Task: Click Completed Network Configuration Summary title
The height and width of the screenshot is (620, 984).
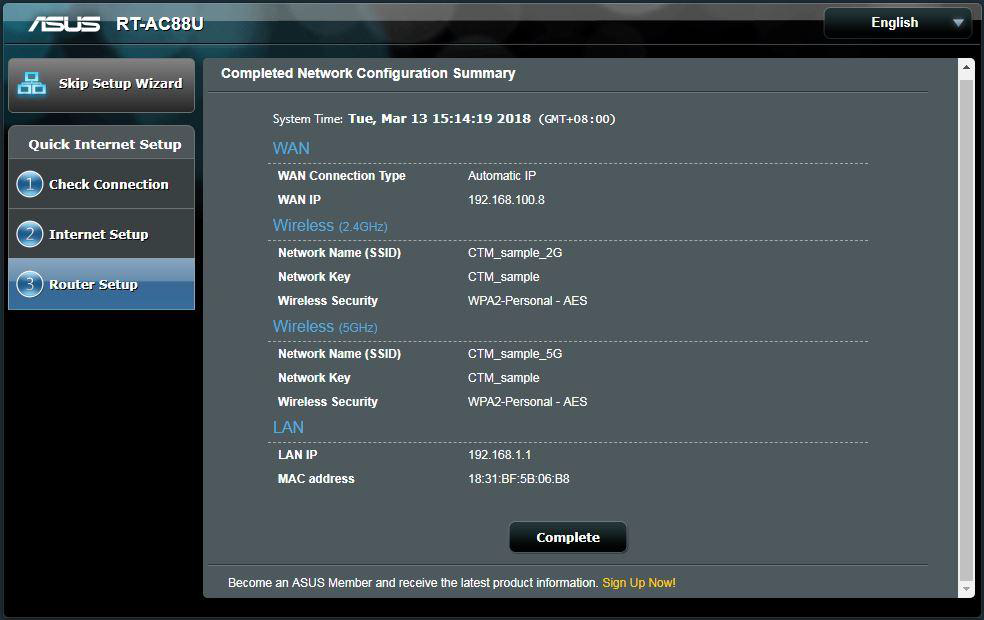Action: coord(368,73)
